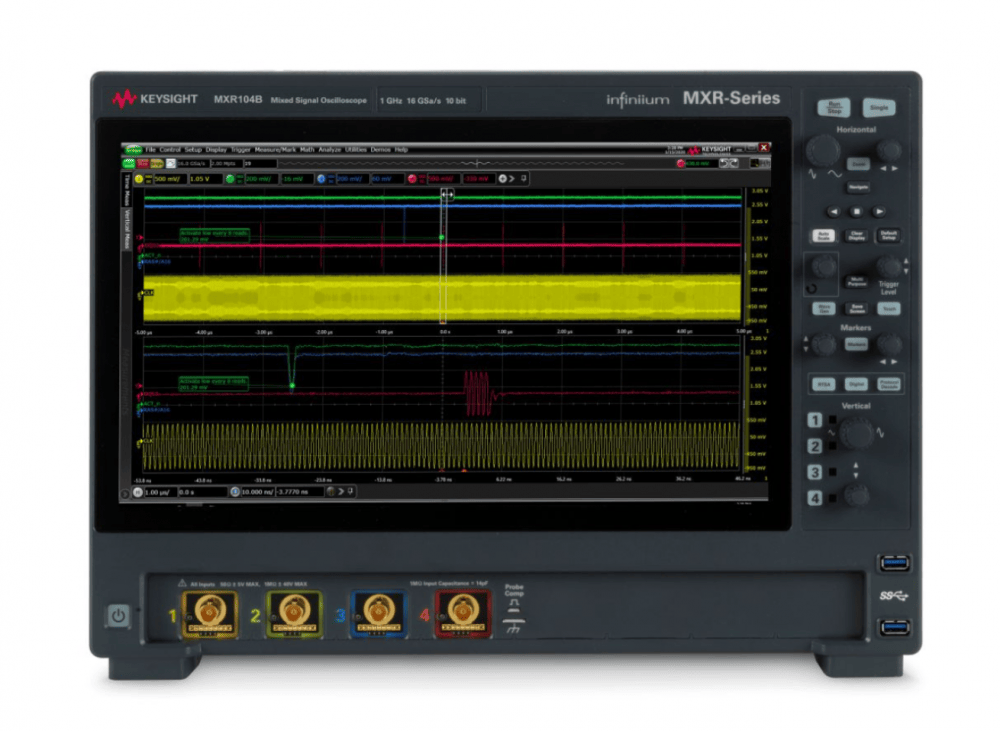
Task: Open the Trigger menu
Action: point(240,149)
